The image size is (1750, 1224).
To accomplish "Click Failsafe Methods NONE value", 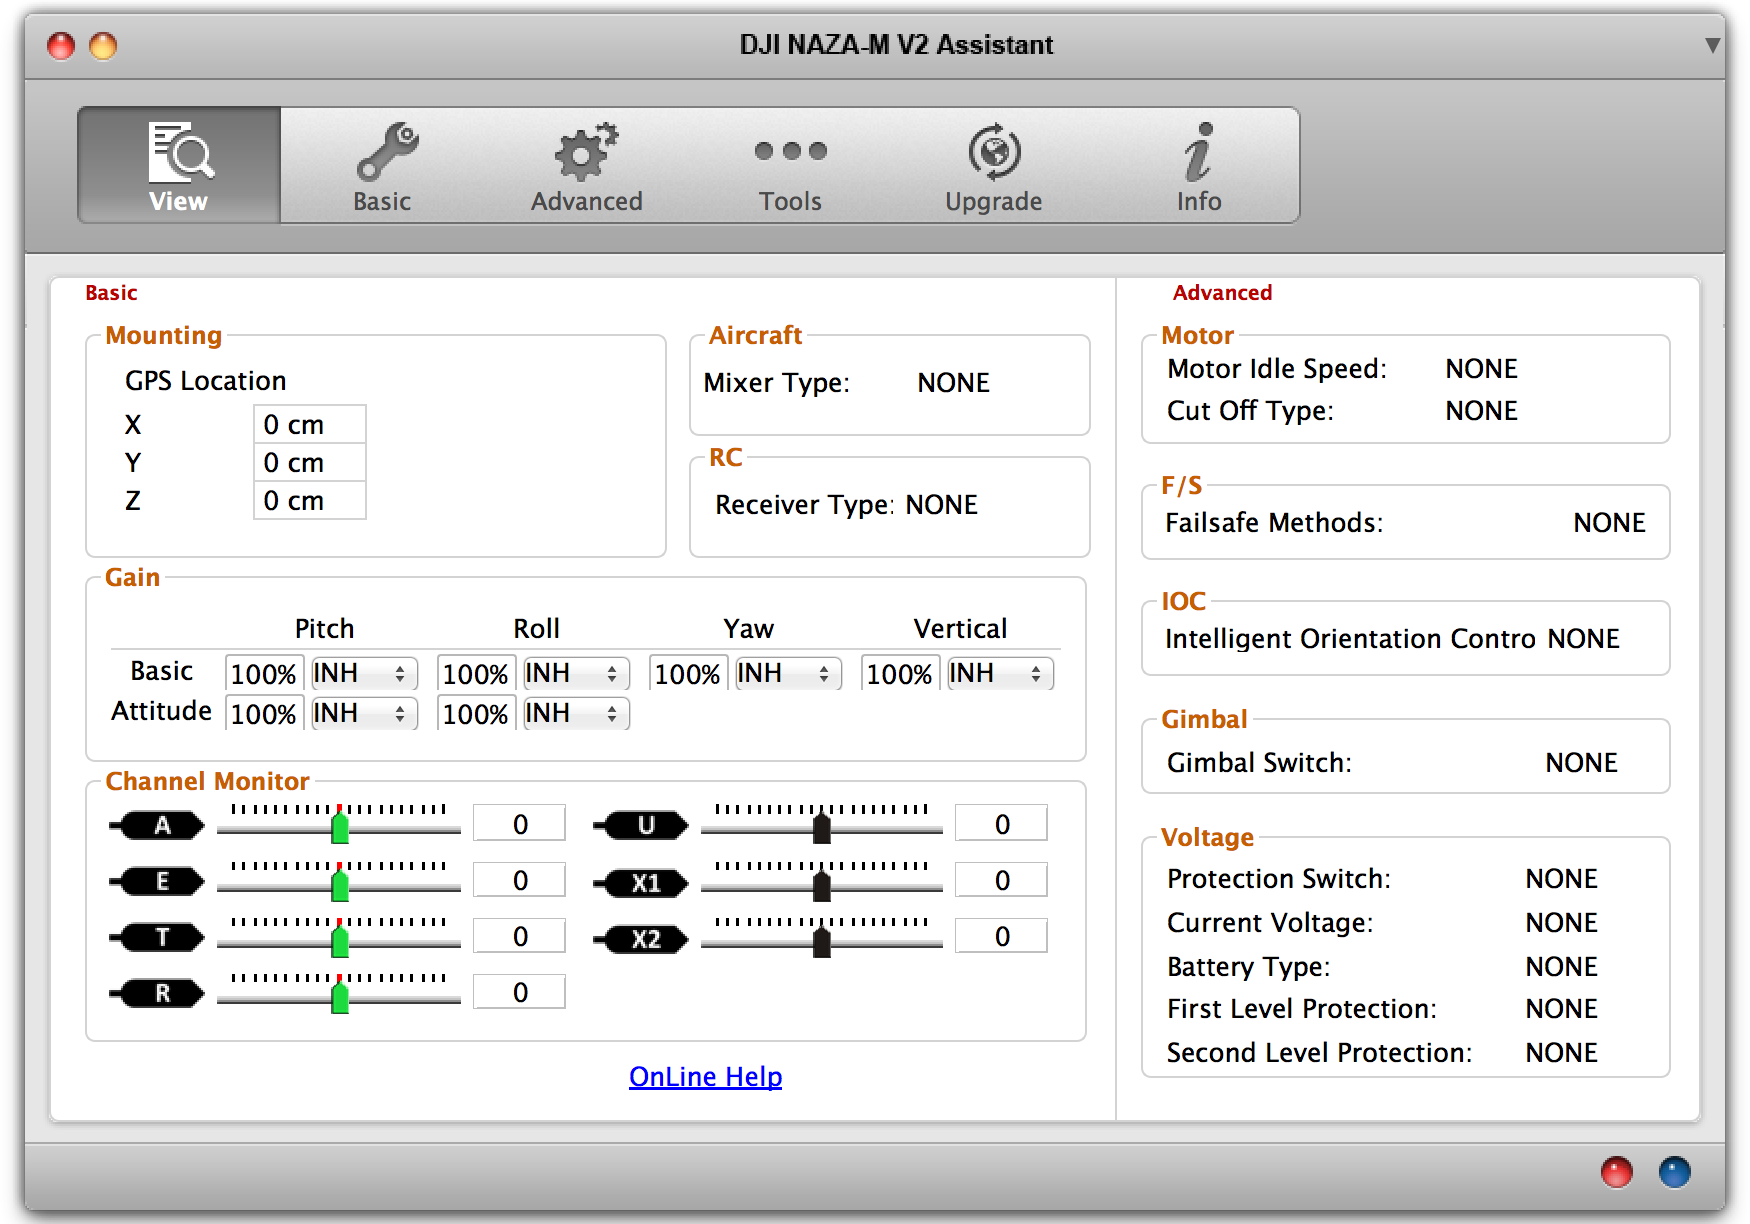I will [x=1609, y=523].
